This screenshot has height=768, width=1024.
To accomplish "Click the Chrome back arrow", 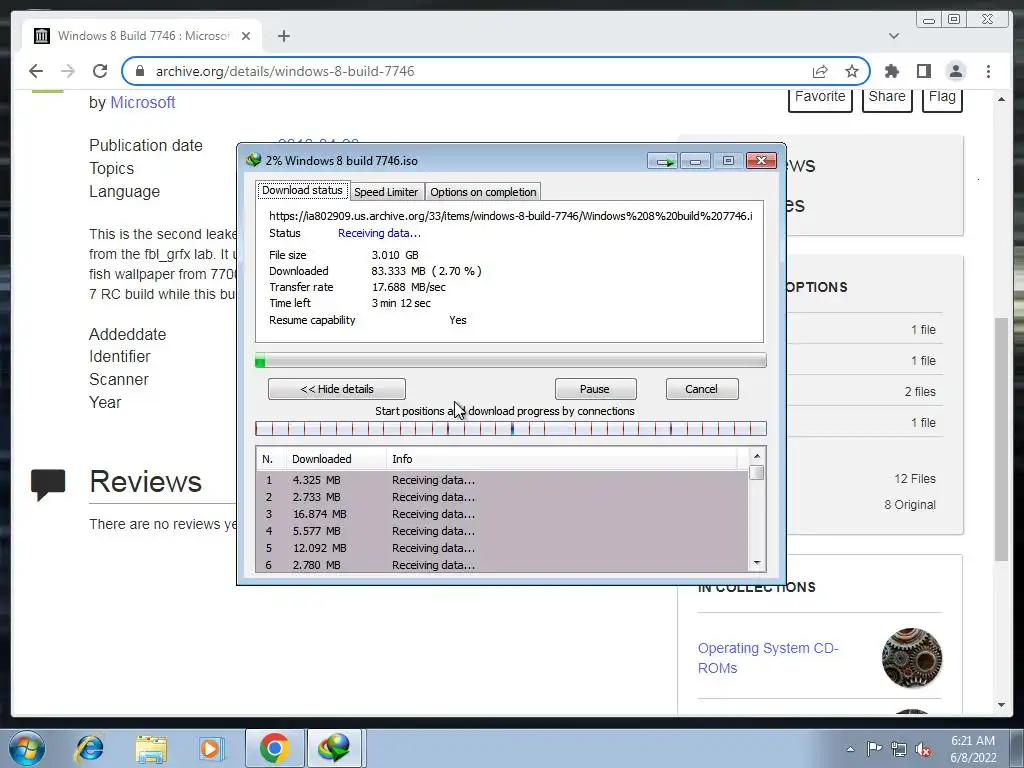I will click(x=36, y=71).
